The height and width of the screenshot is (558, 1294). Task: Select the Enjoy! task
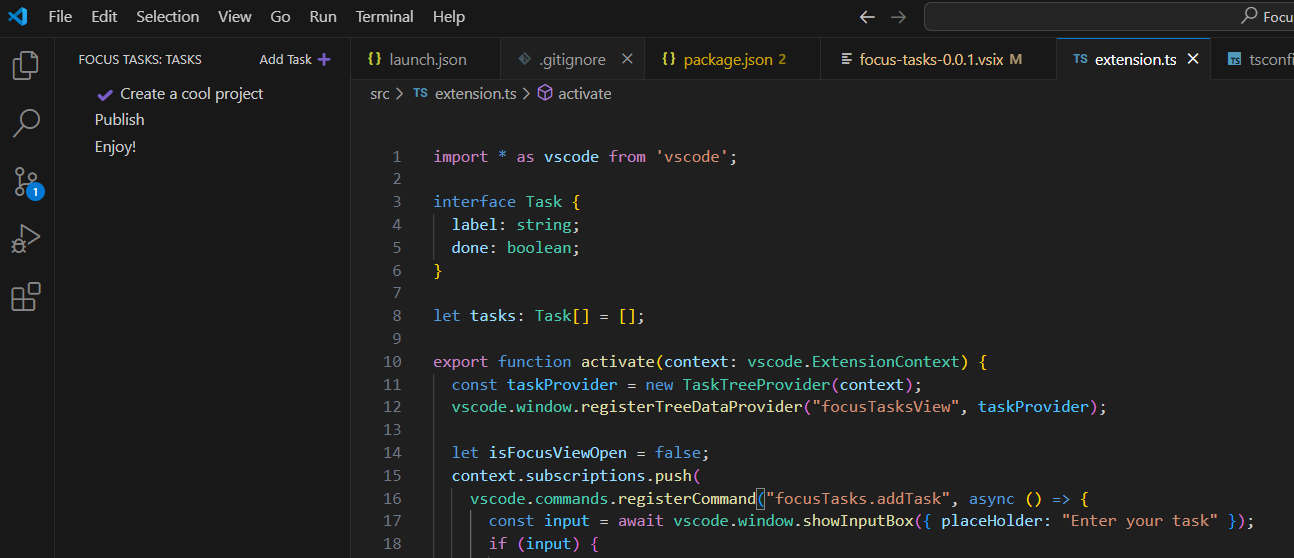[202, 147]
